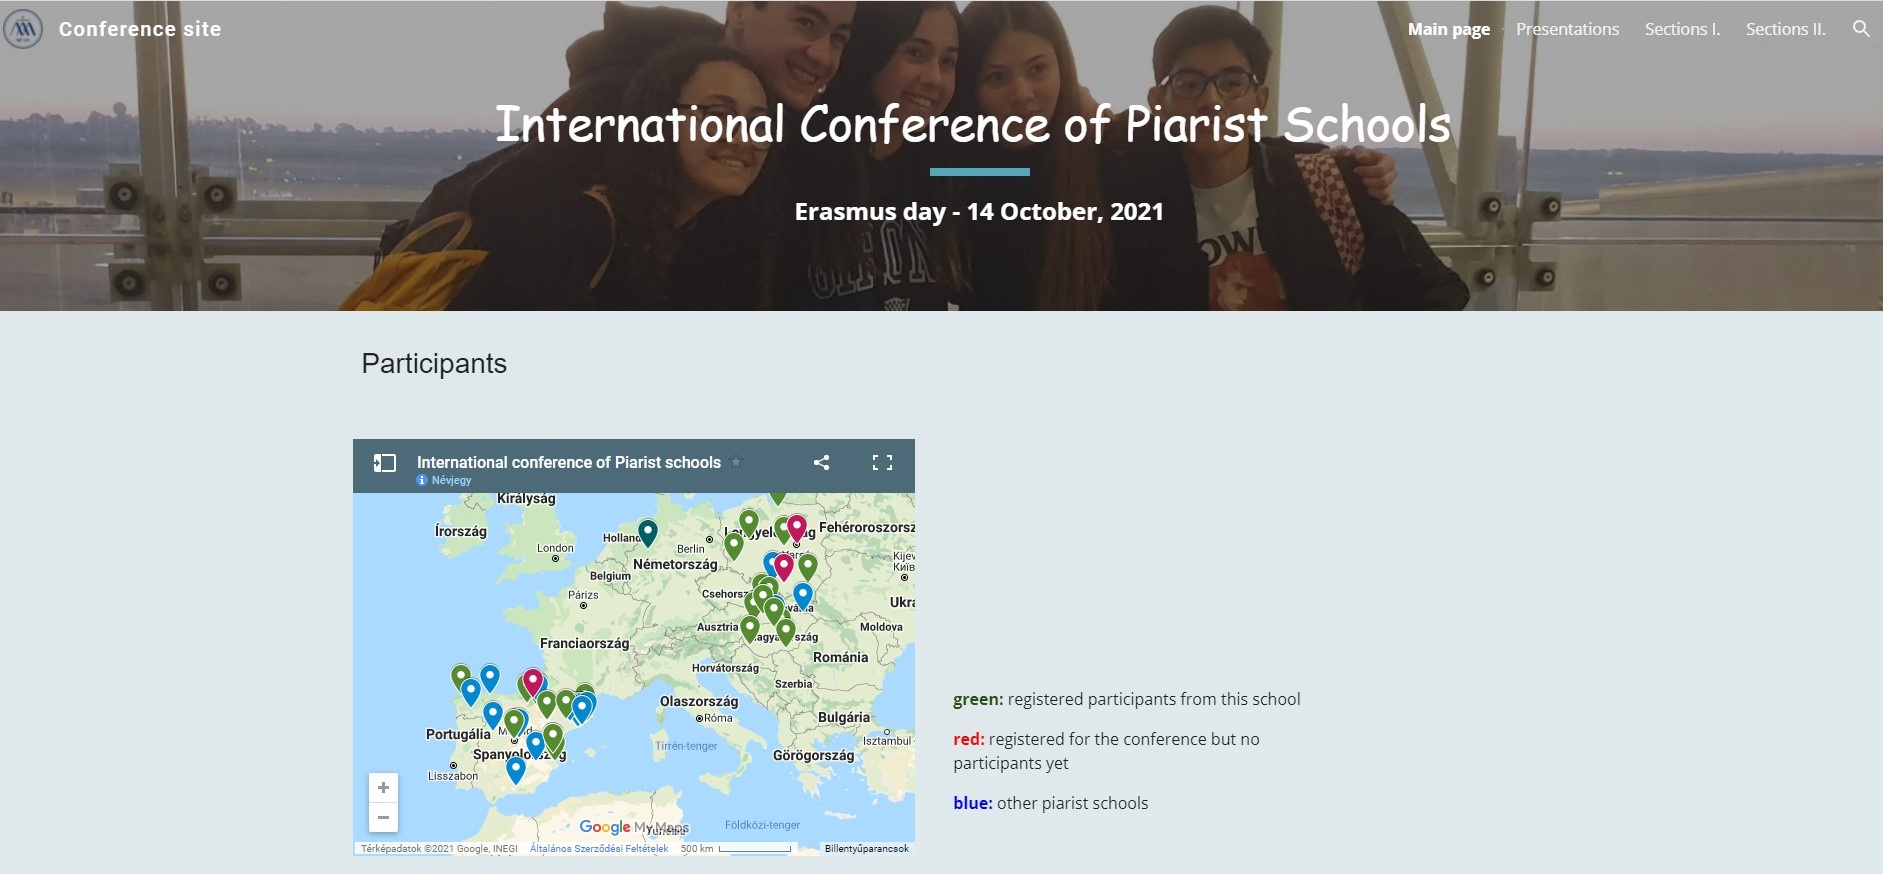
Task: Open the Névjegy link under map title
Action: 451,480
